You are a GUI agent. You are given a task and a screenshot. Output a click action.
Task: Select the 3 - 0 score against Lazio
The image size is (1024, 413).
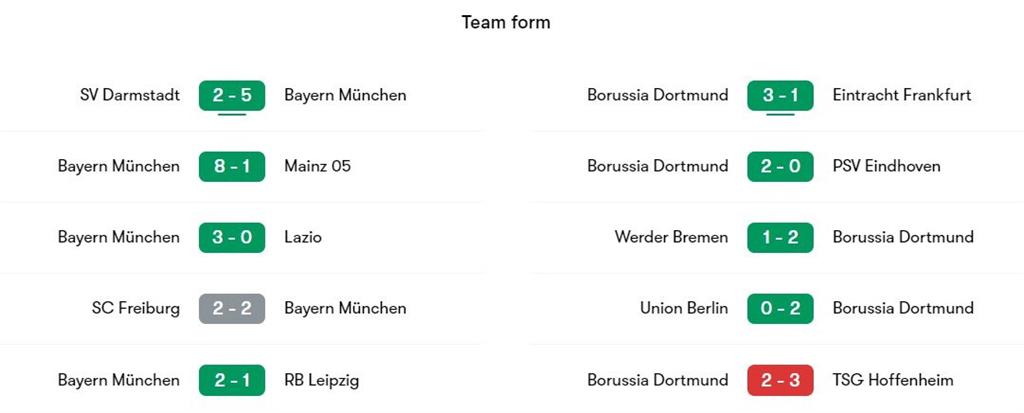tap(232, 238)
